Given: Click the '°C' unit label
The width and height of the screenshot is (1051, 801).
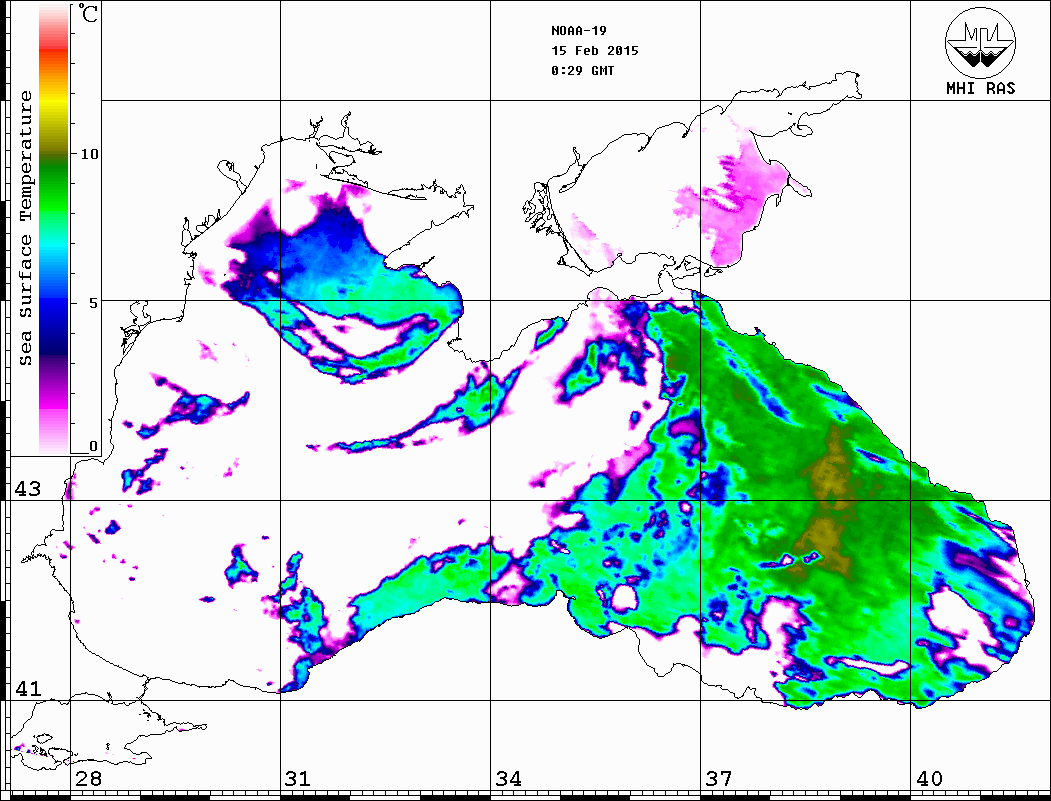Looking at the screenshot, I should pos(87,13).
